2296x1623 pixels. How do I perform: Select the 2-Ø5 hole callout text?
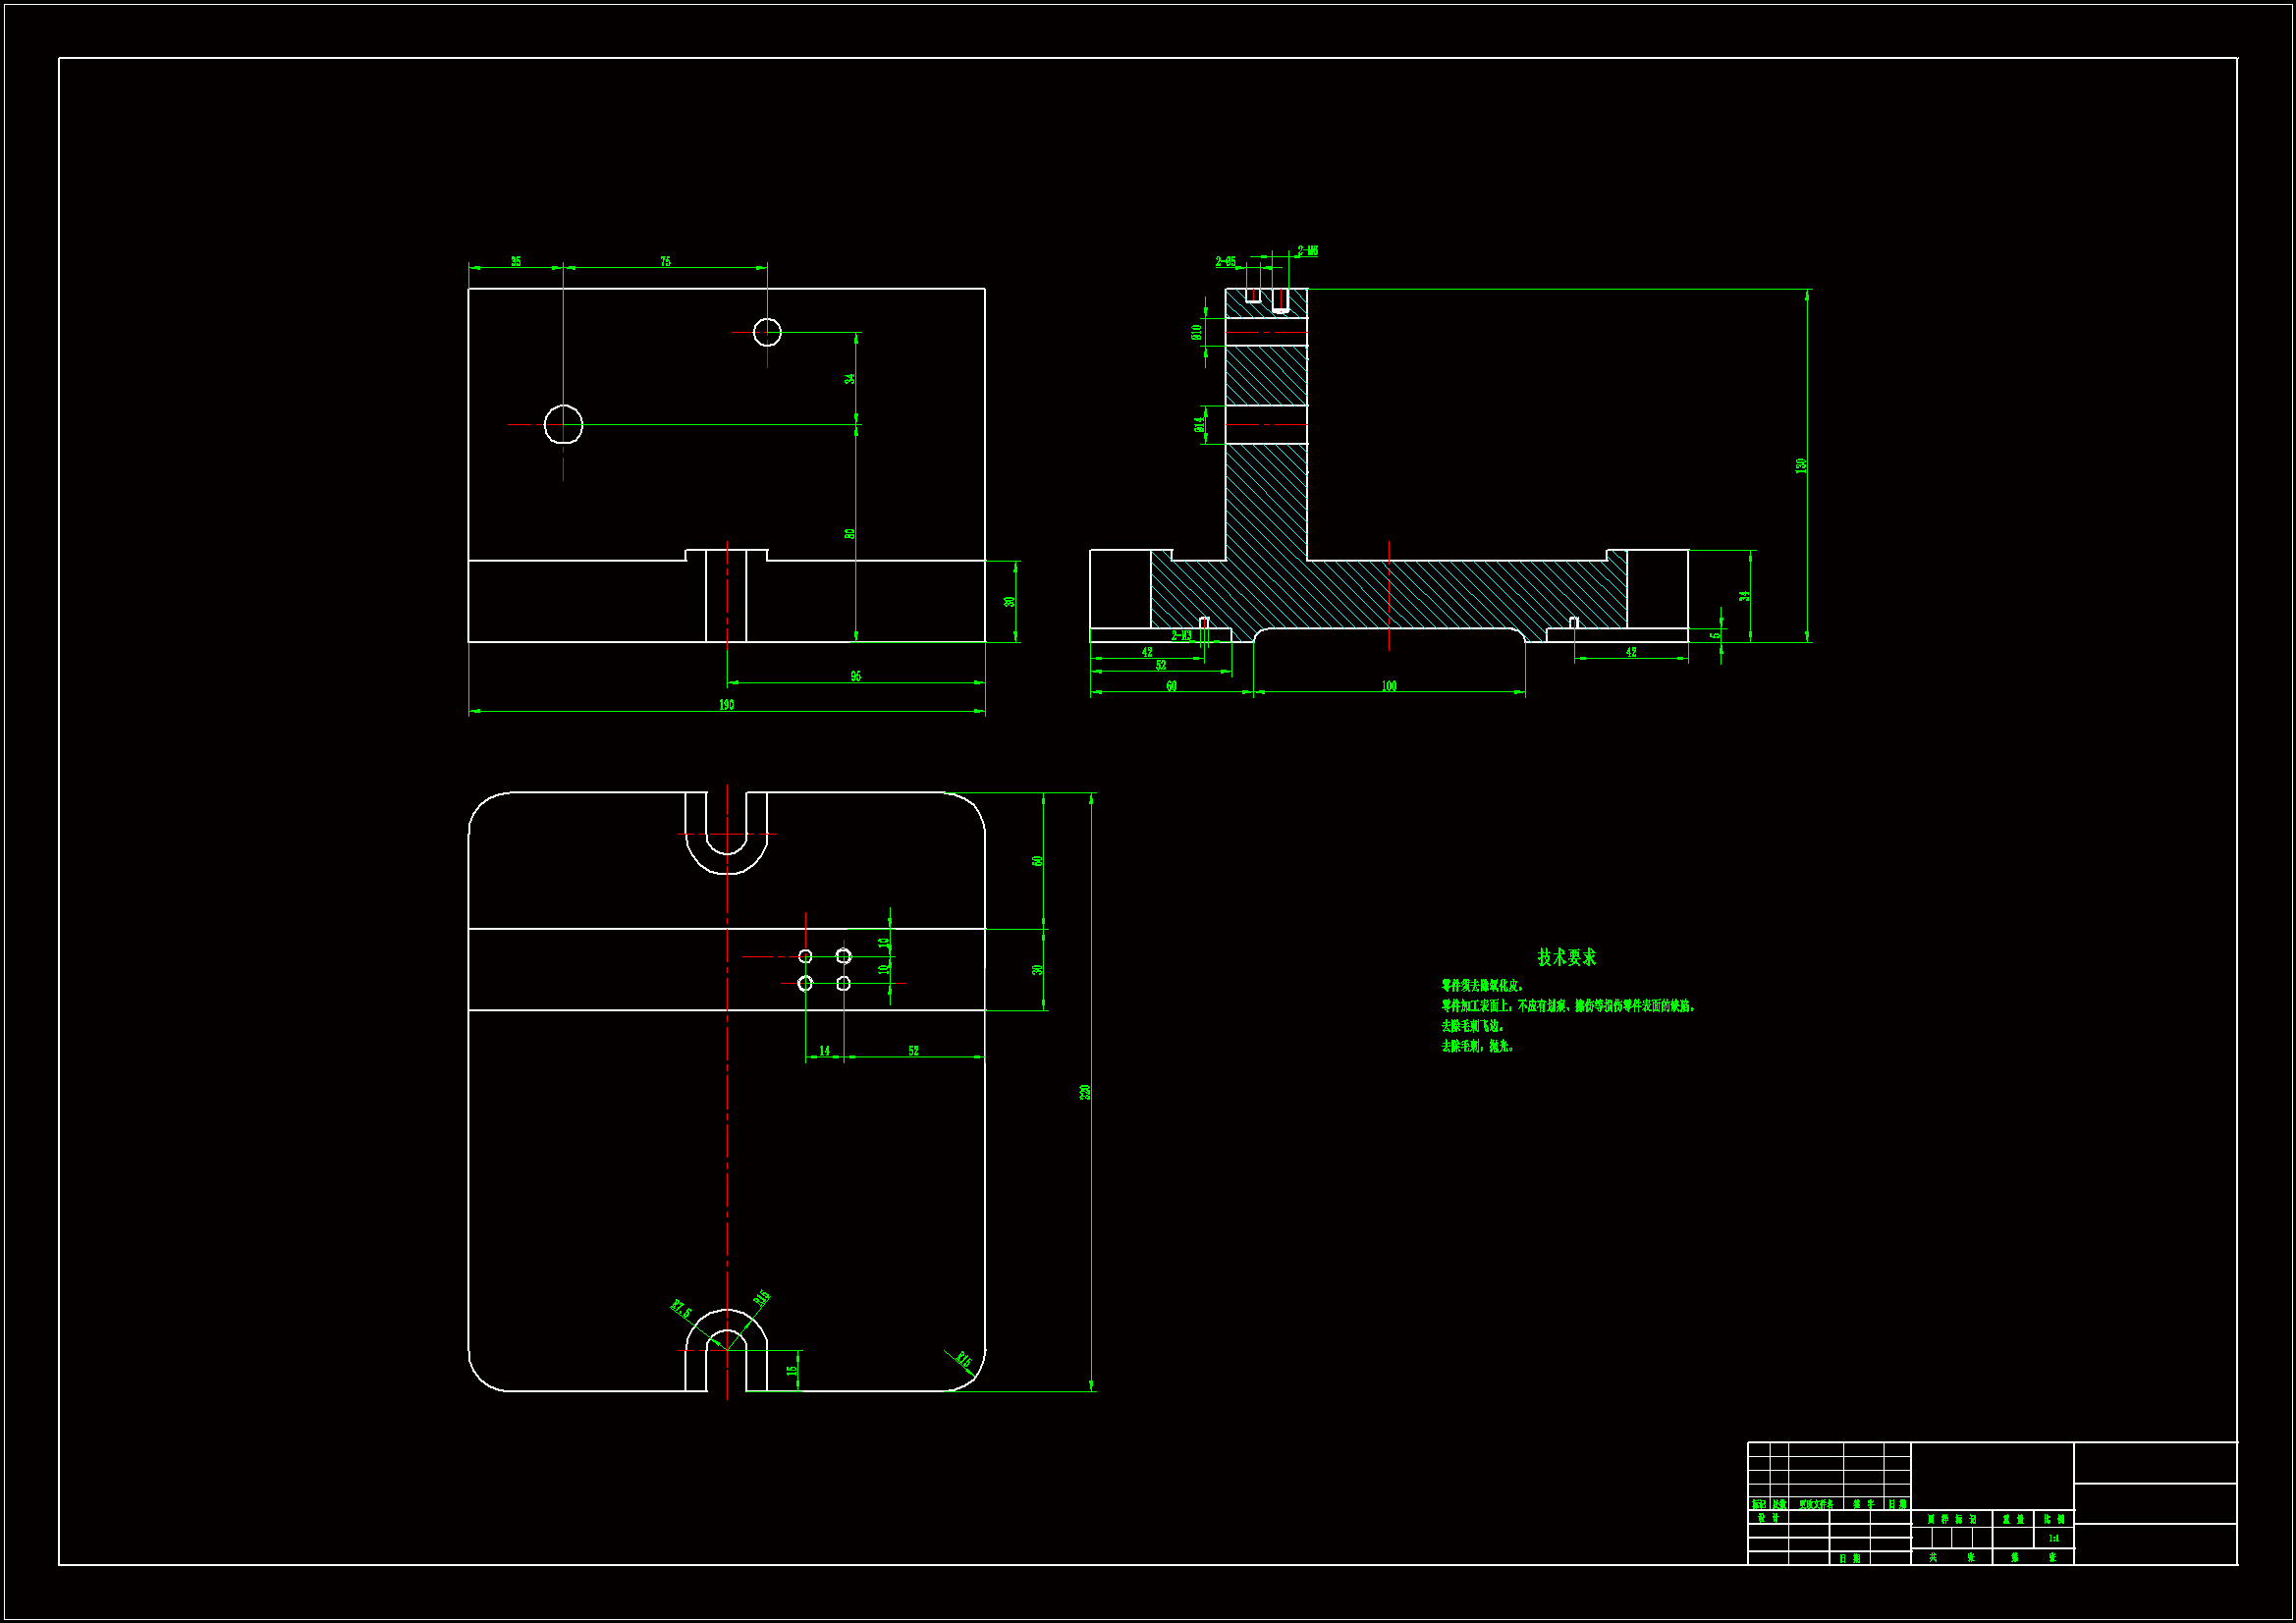pos(1225,262)
